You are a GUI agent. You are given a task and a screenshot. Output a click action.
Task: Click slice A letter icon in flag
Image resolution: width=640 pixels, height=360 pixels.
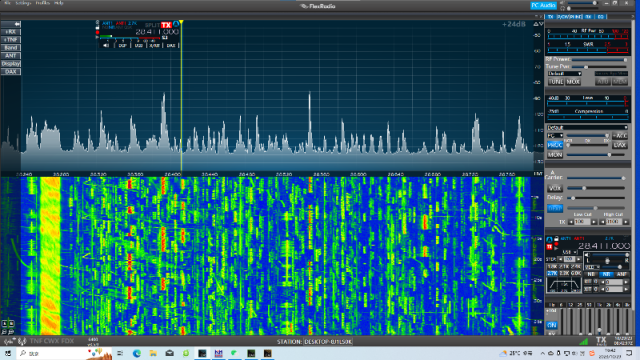click(x=176, y=24)
